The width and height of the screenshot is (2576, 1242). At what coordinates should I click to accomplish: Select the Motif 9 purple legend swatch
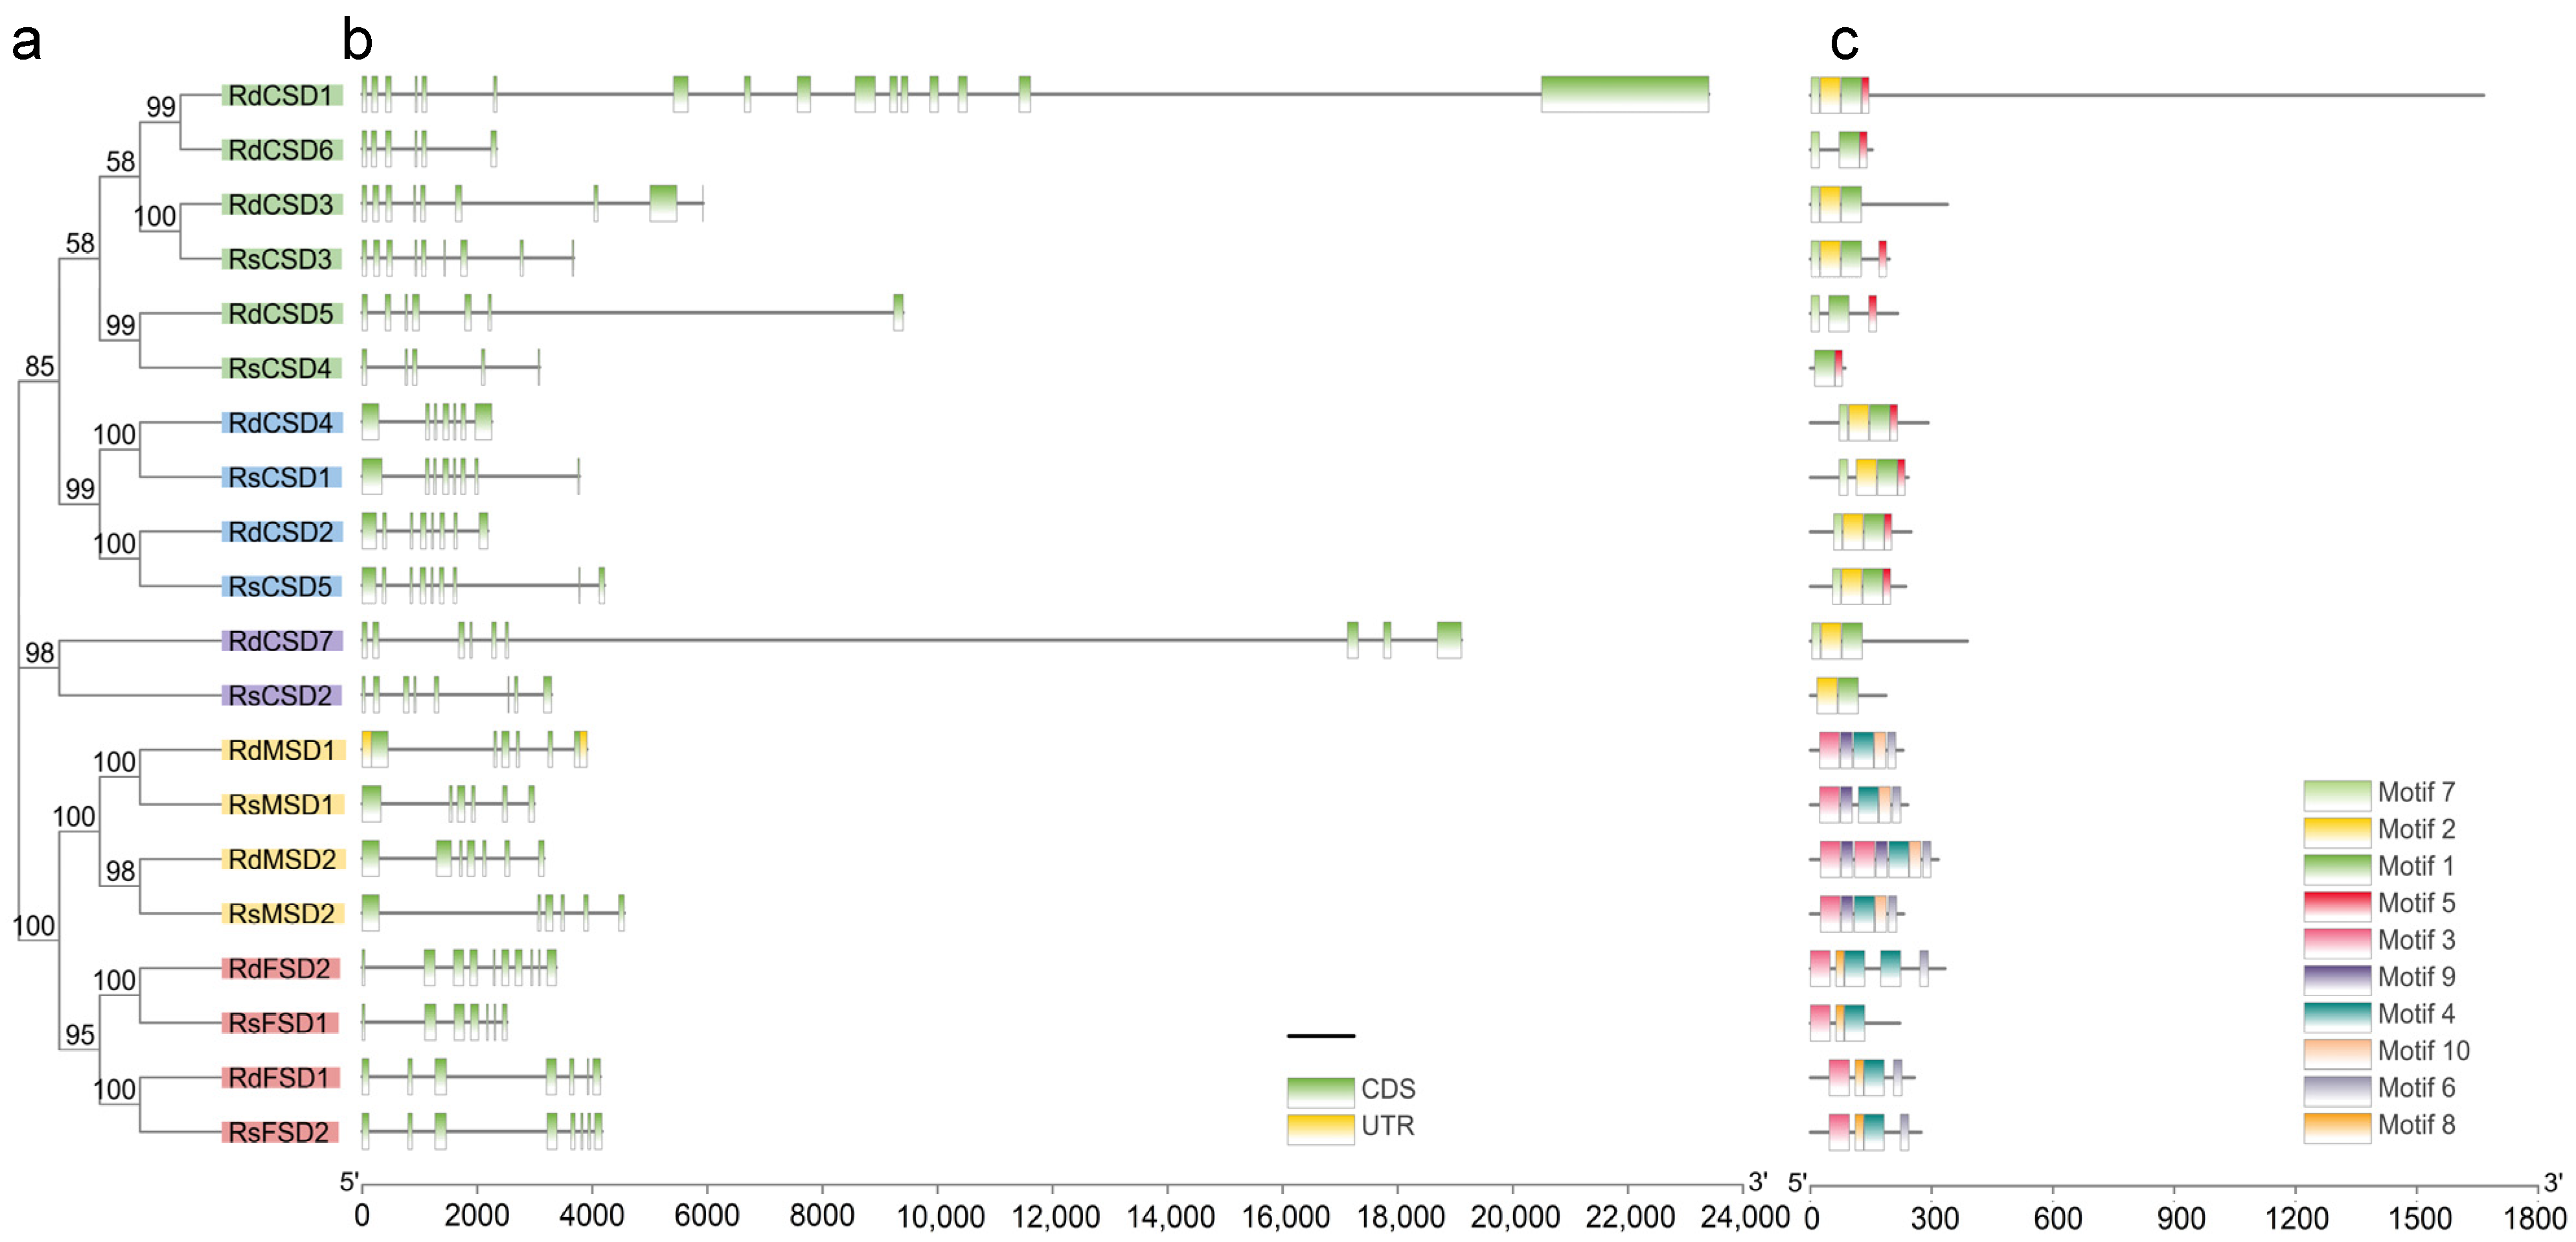tap(2336, 979)
